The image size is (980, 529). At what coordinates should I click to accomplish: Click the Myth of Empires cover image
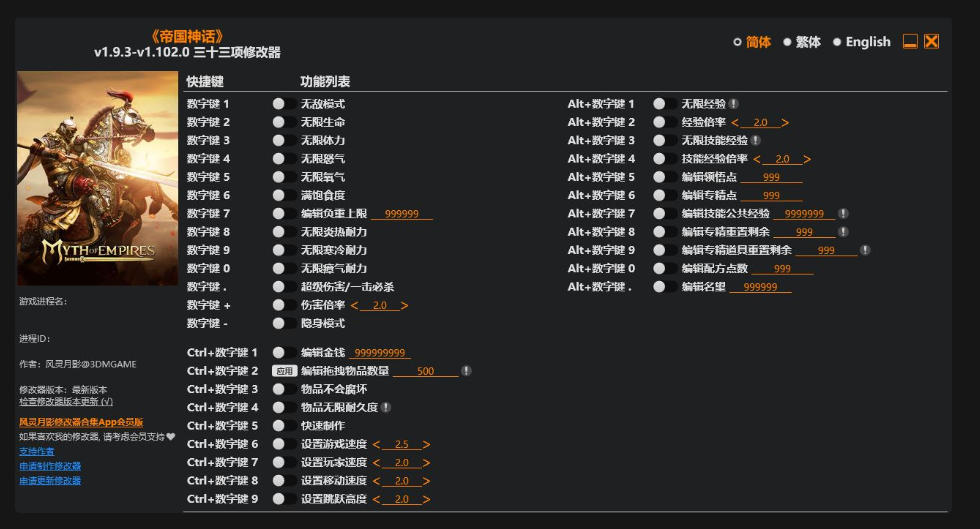point(98,178)
